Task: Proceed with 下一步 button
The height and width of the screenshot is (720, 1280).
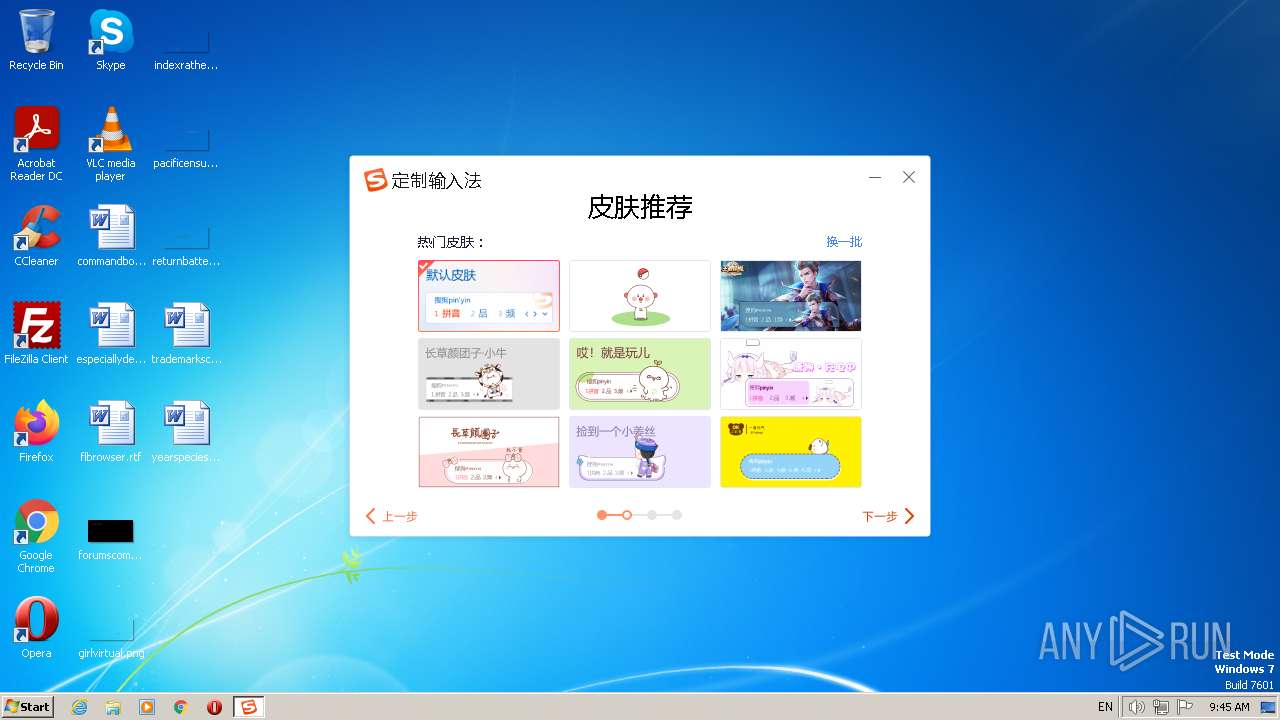Action: (x=889, y=516)
